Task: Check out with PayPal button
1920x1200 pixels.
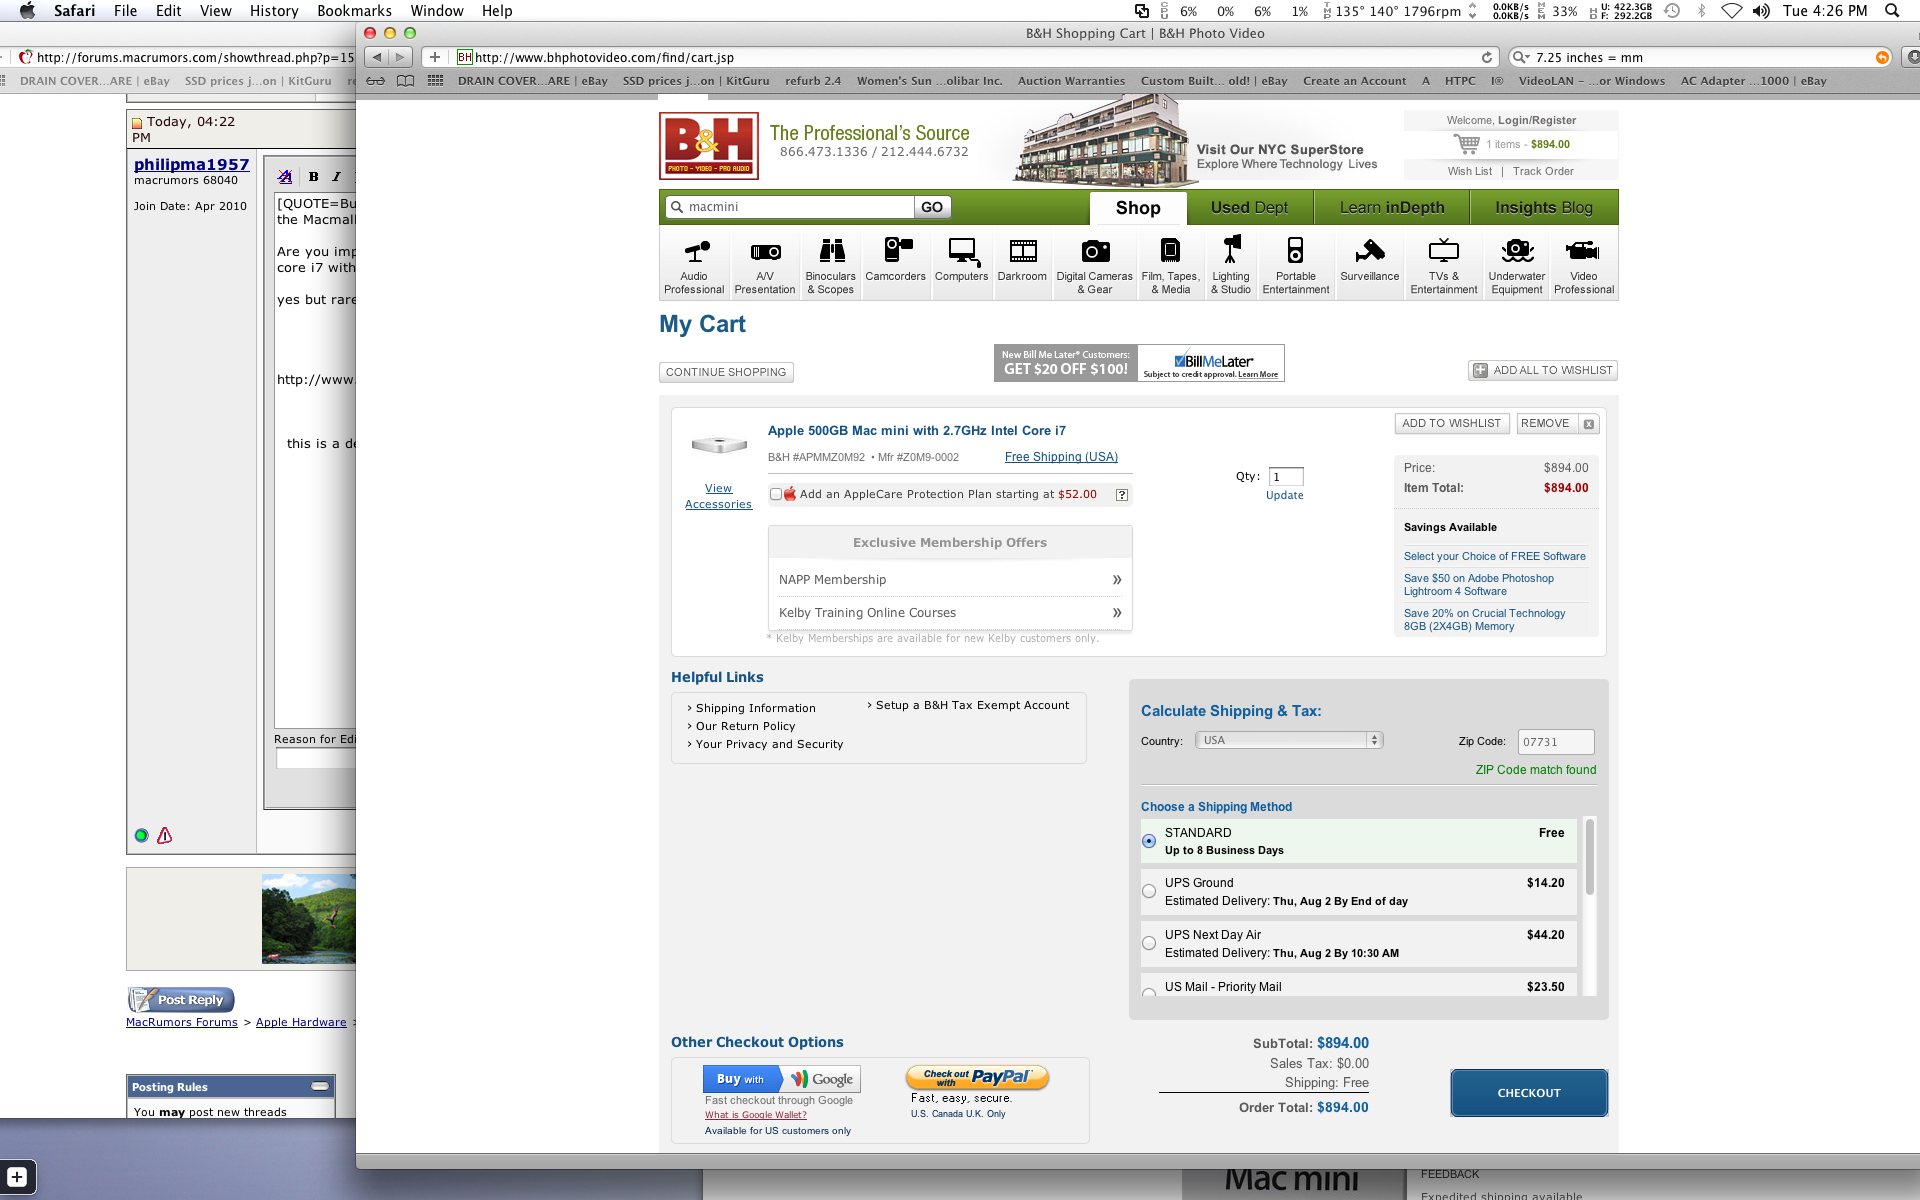Action: (x=977, y=1077)
